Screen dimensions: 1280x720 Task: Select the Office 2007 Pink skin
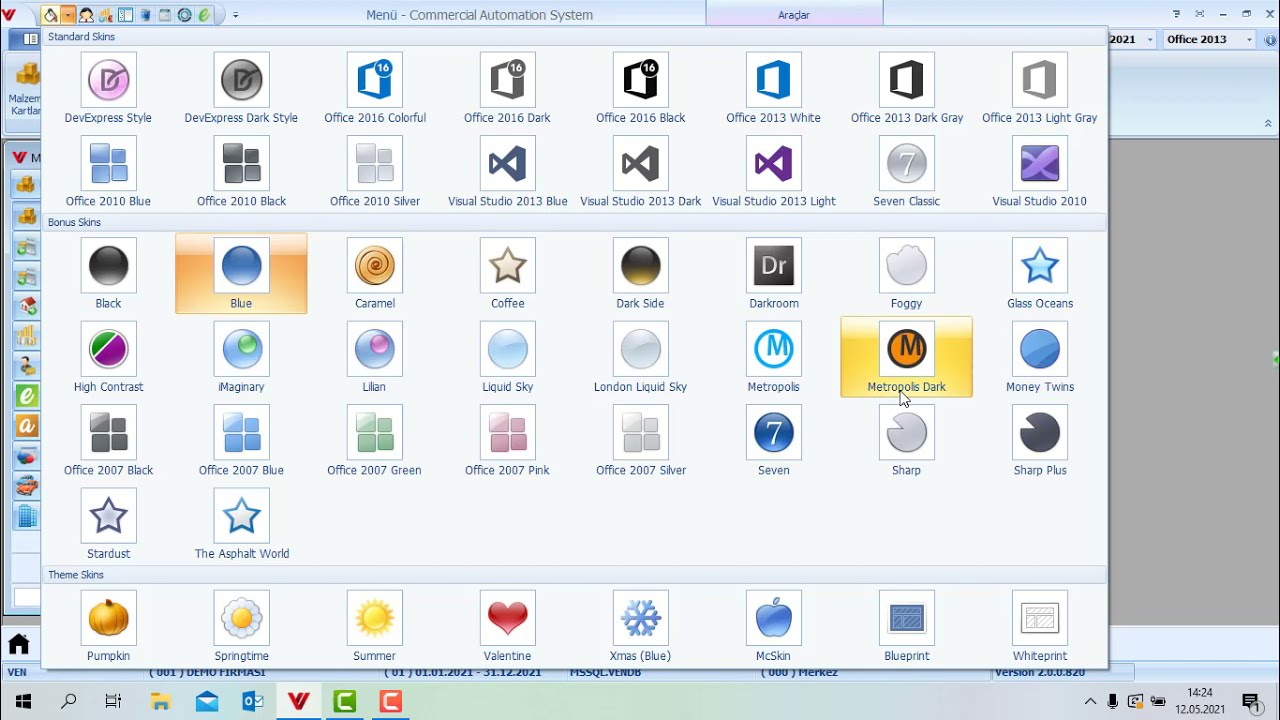(x=507, y=440)
